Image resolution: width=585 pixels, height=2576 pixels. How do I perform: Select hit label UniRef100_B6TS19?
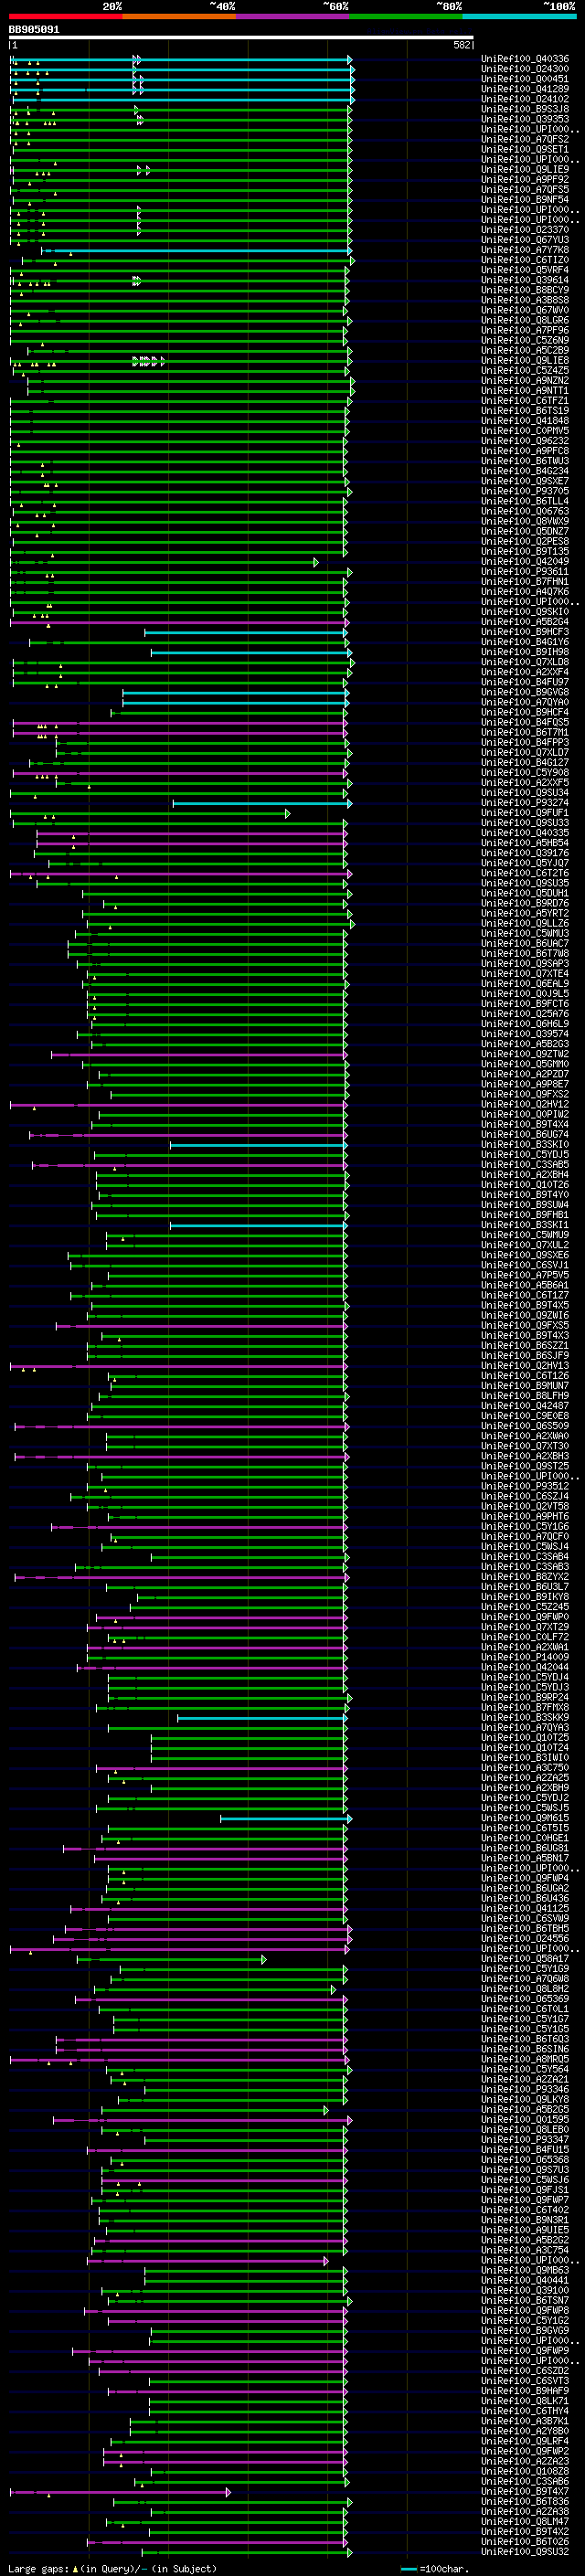(525, 411)
